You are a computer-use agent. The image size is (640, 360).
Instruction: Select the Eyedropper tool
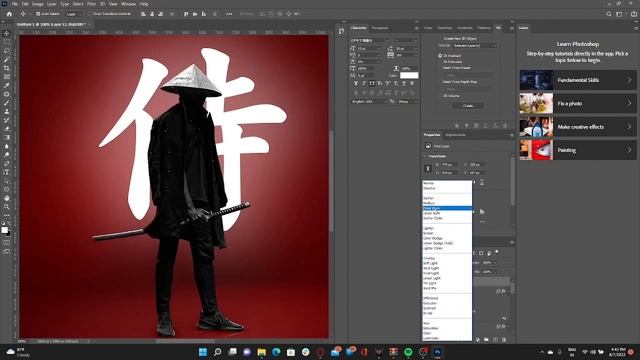[x=7, y=85]
